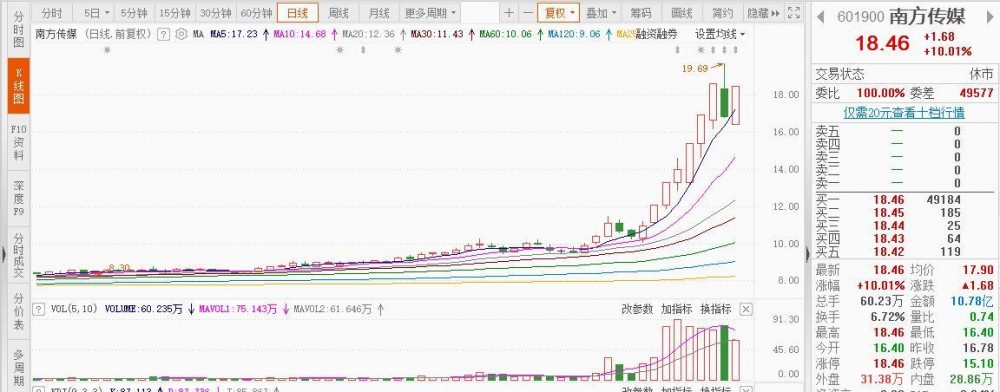The height and width of the screenshot is (392, 1000).
Task: Click the 涨停 18.46 value
Action: coord(889,364)
